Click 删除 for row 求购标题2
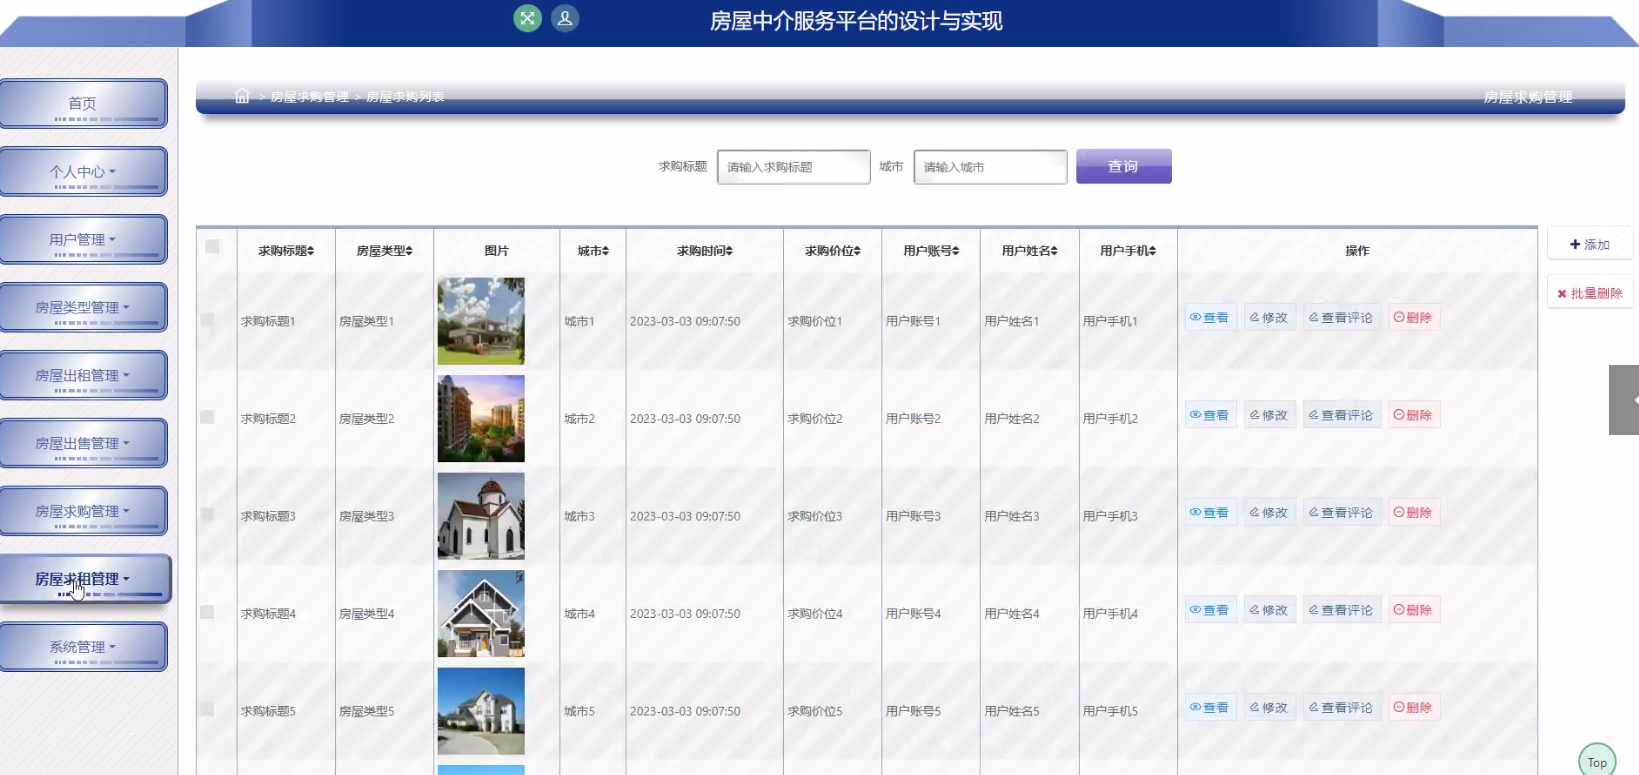 tap(1414, 415)
